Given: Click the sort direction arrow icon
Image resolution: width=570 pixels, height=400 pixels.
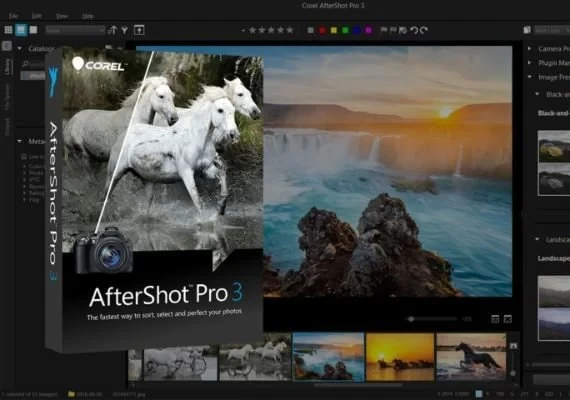Looking at the screenshot, I should [113, 30].
